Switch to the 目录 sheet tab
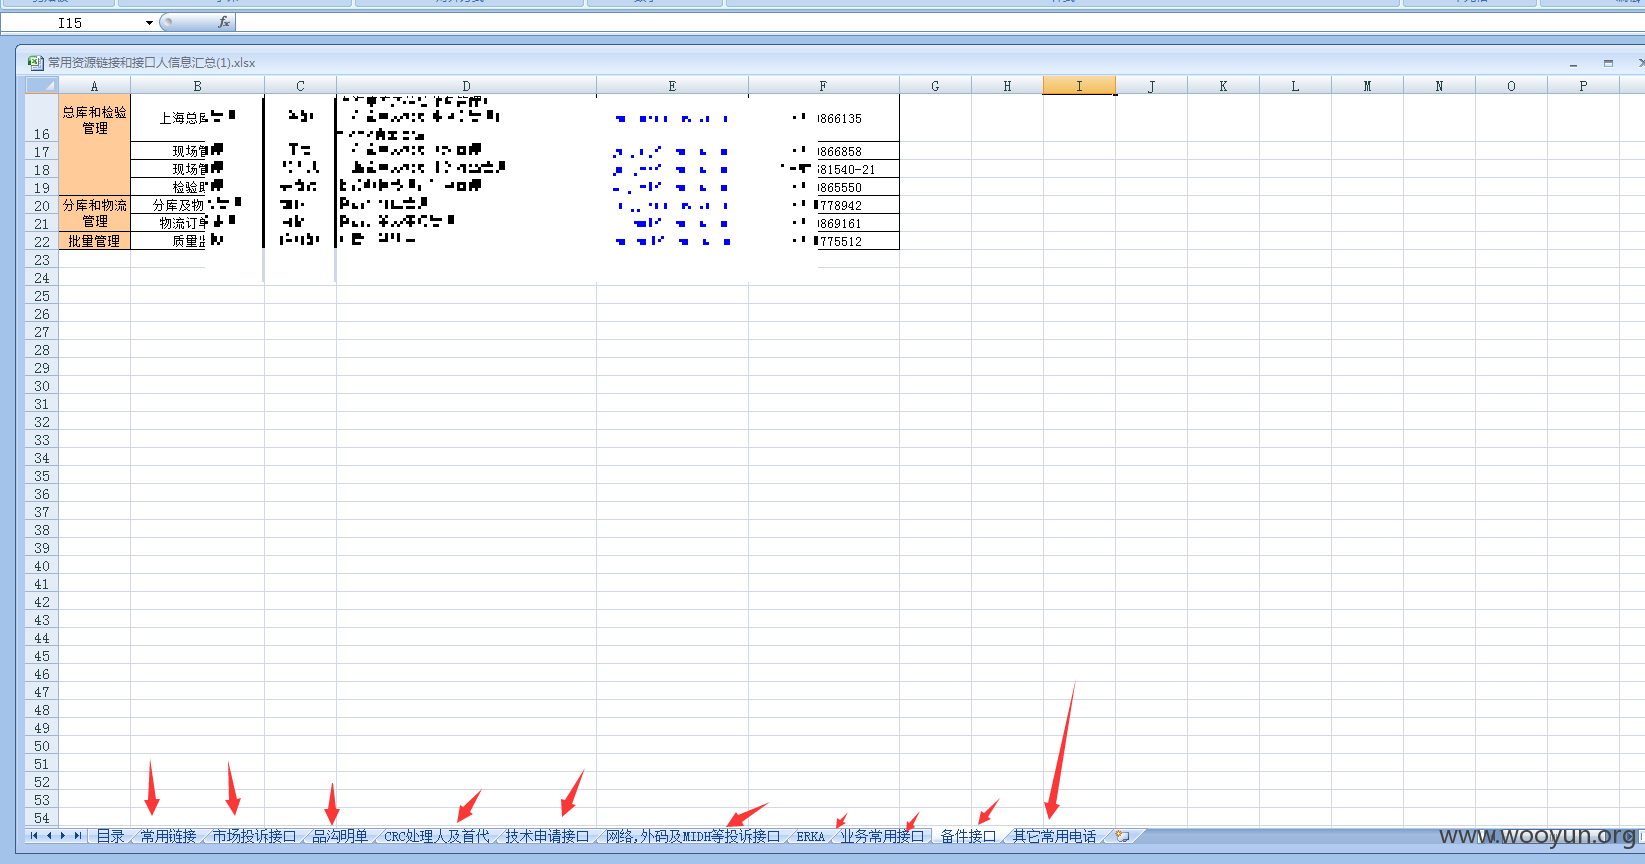The image size is (1645, 864). click(110, 836)
